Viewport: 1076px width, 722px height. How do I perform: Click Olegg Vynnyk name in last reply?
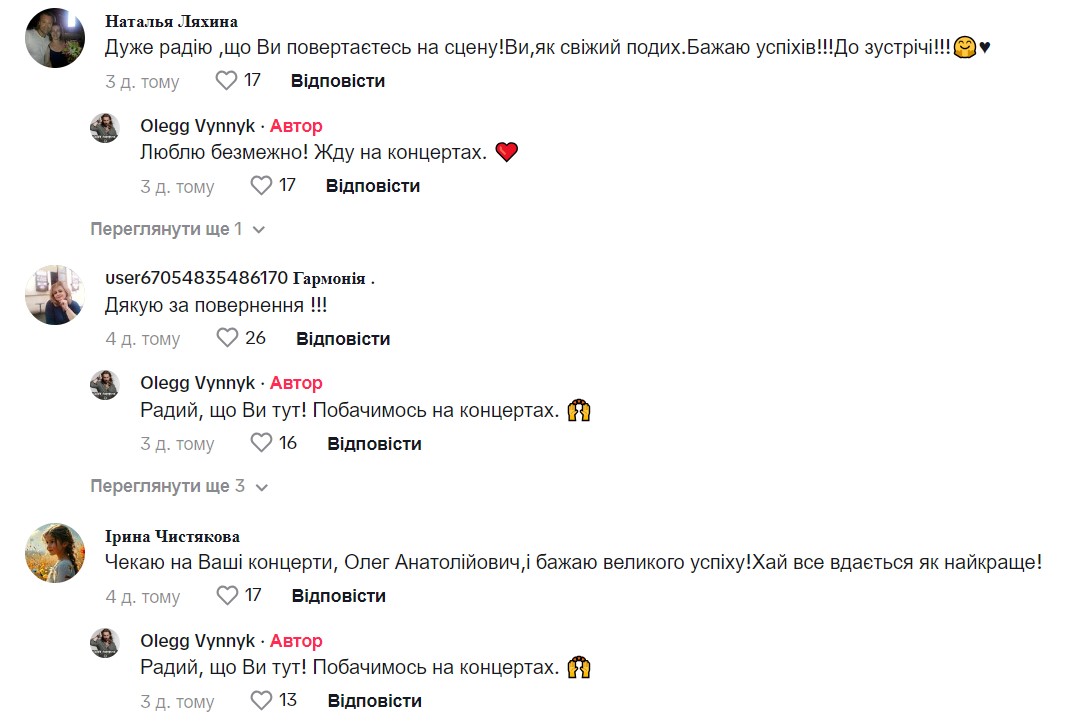coord(197,641)
